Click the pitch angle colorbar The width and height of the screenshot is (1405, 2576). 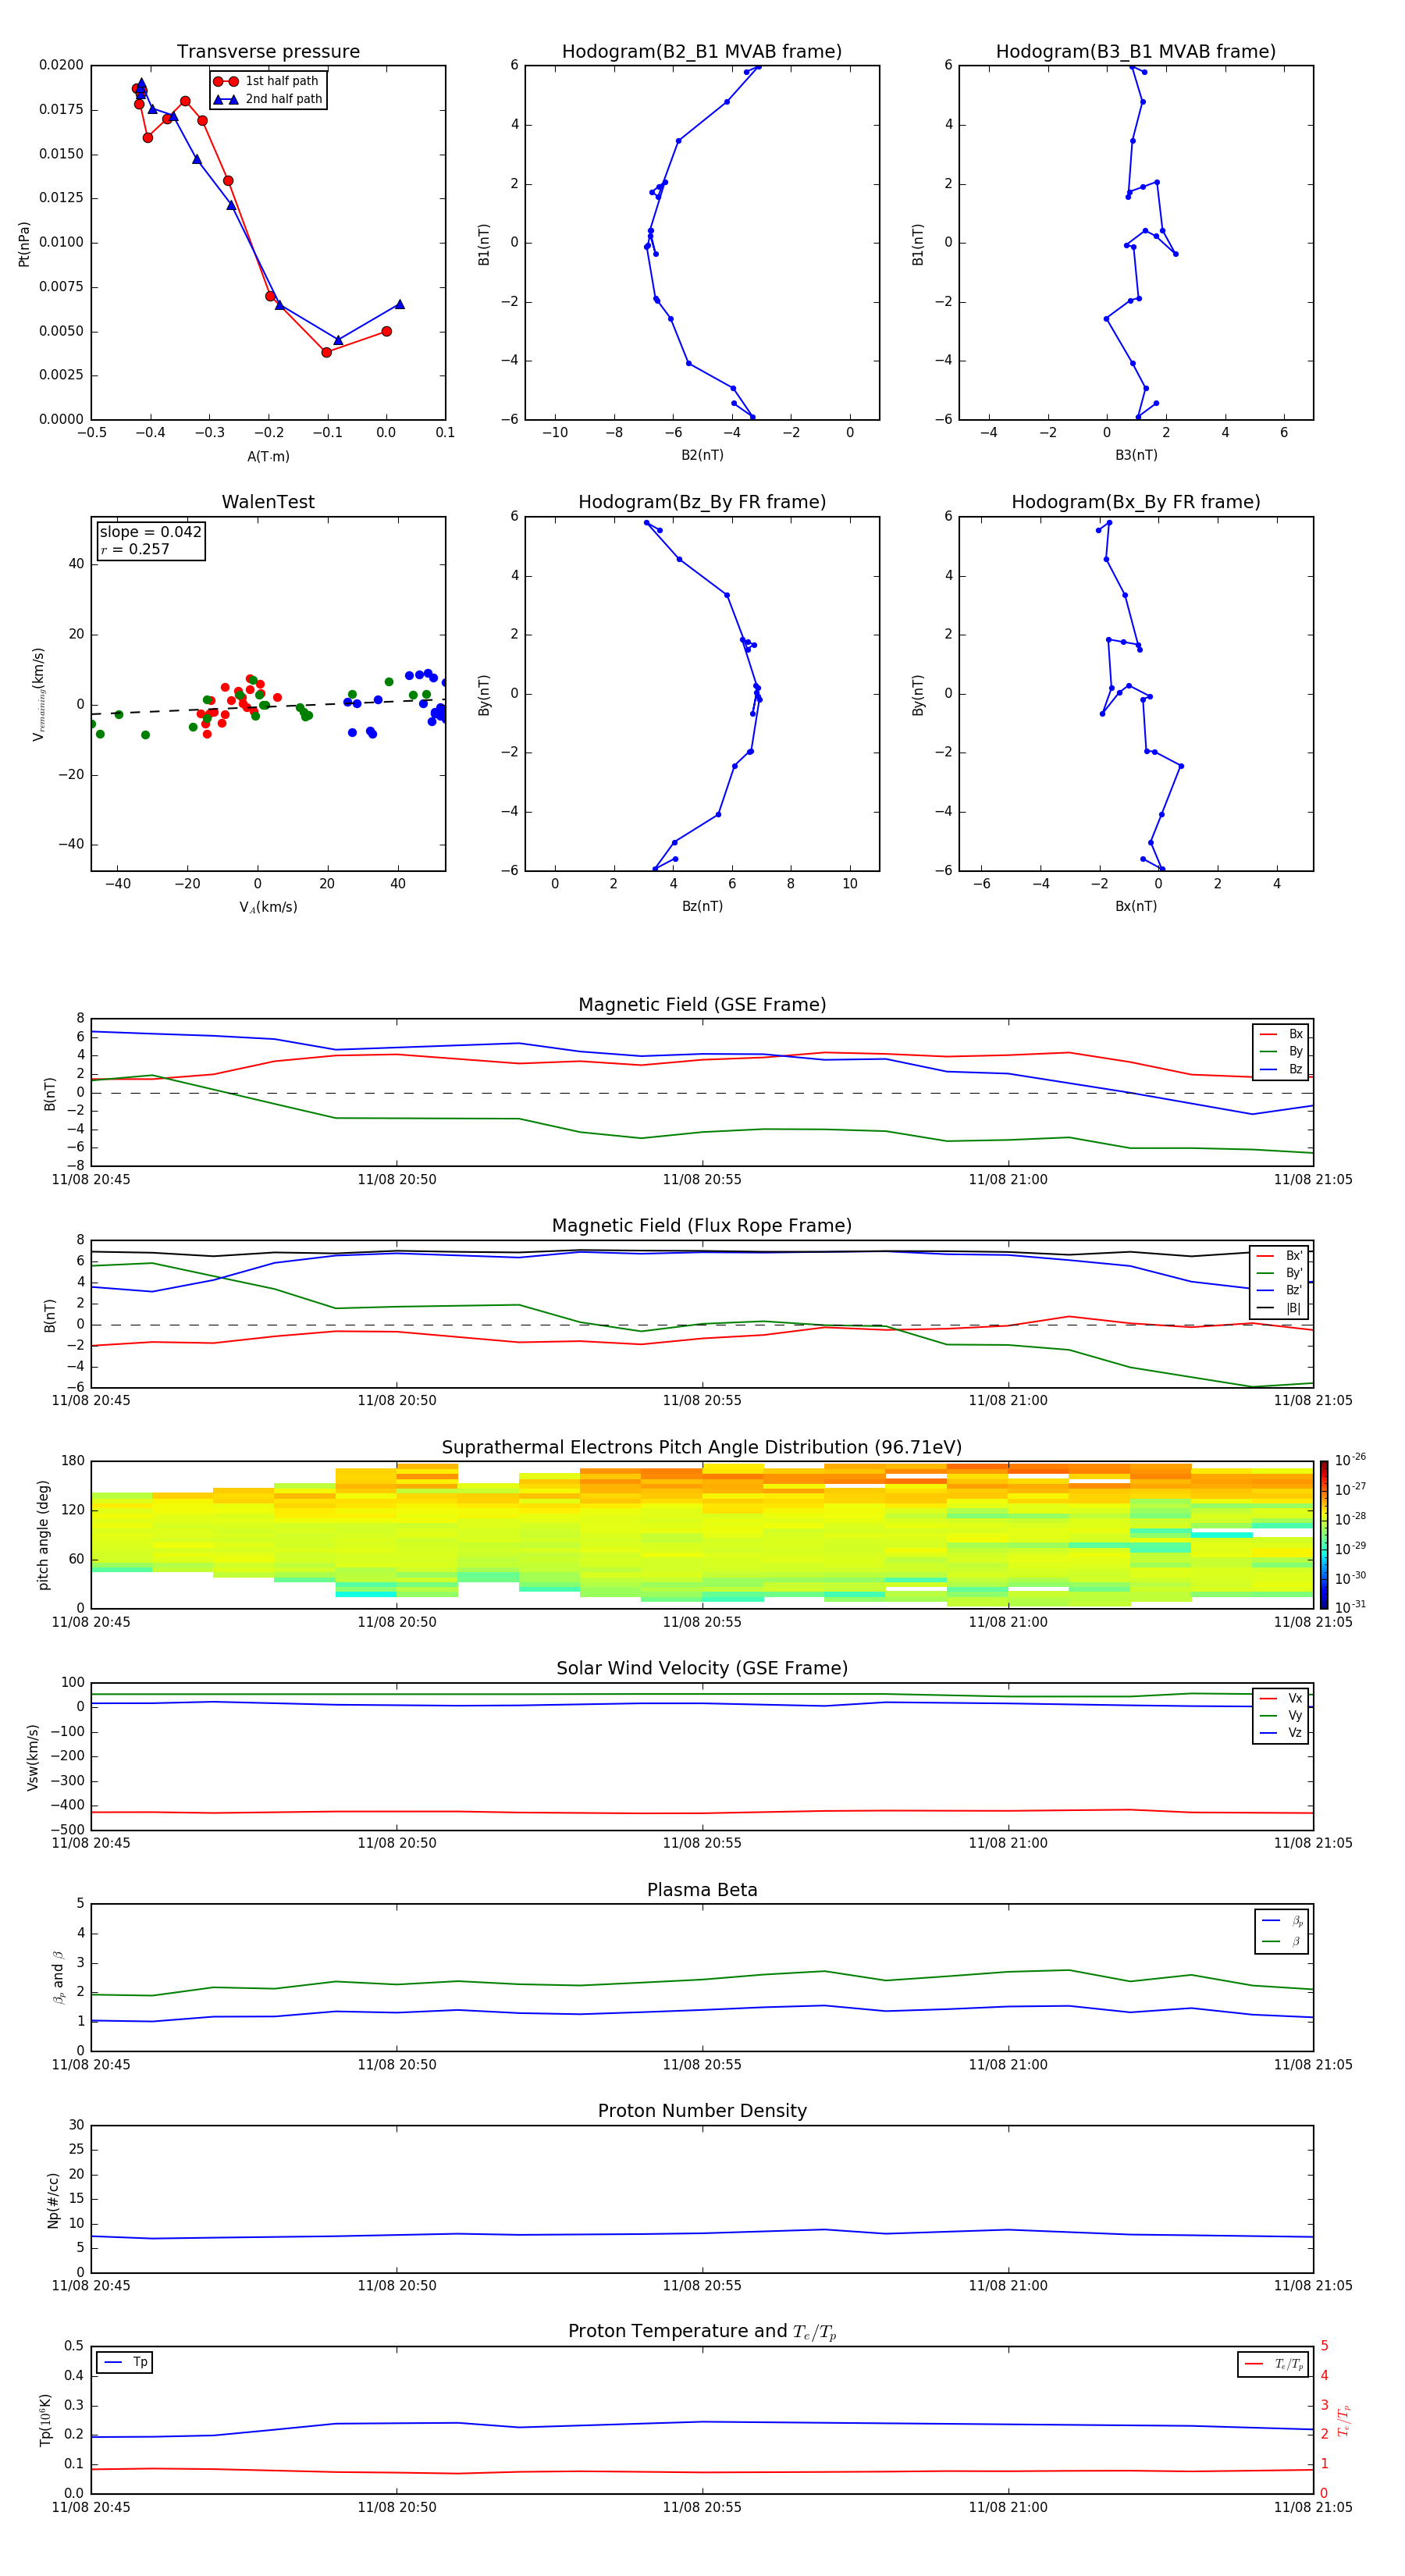tap(1324, 1535)
